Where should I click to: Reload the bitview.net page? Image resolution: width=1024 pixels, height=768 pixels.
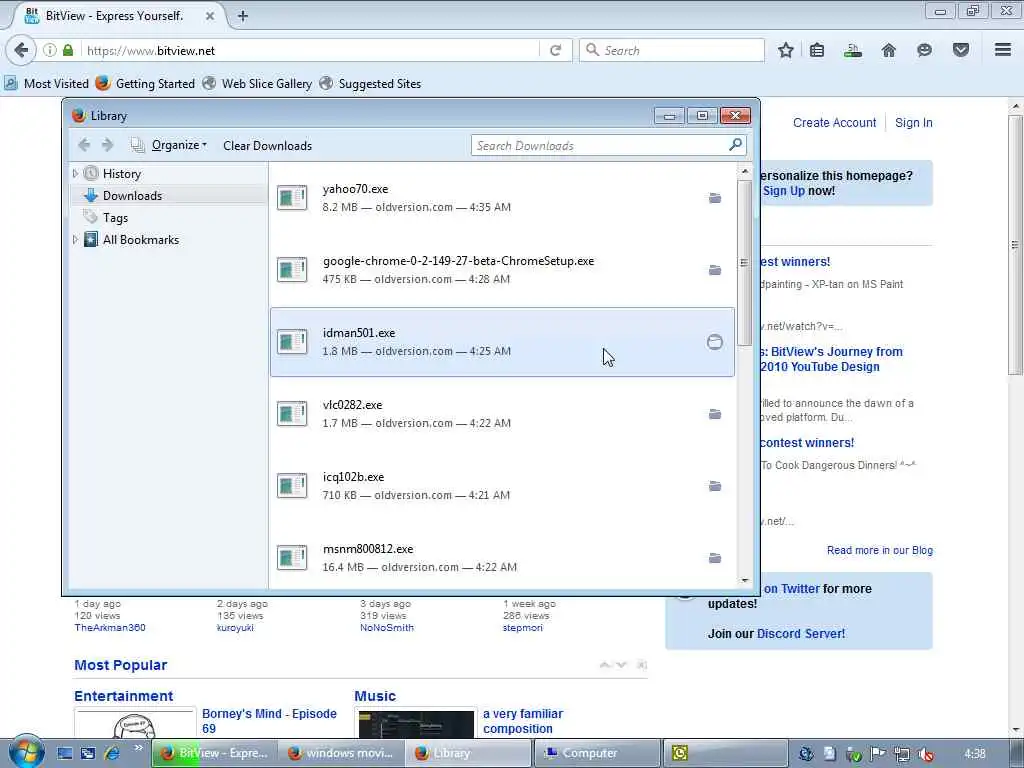556,50
